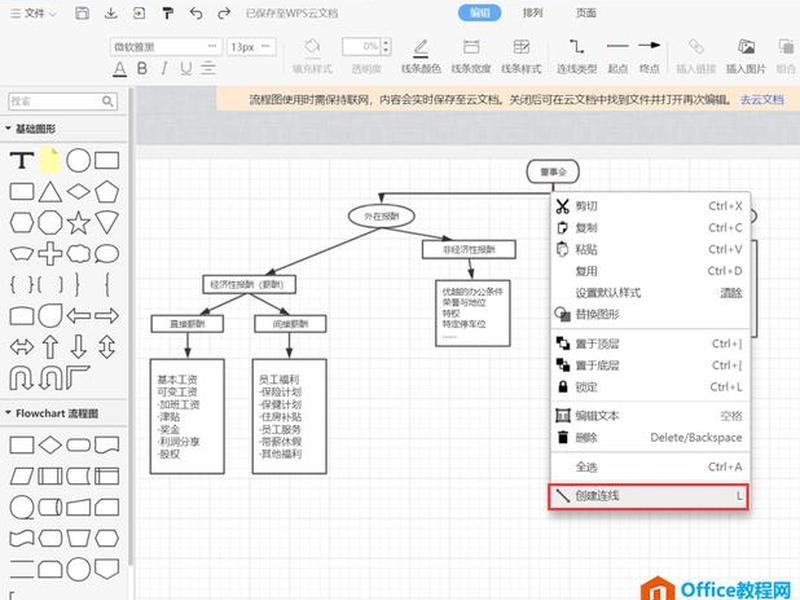Screen dimensions: 800x600
Task: Toggle italic formatting
Action: click(164, 68)
